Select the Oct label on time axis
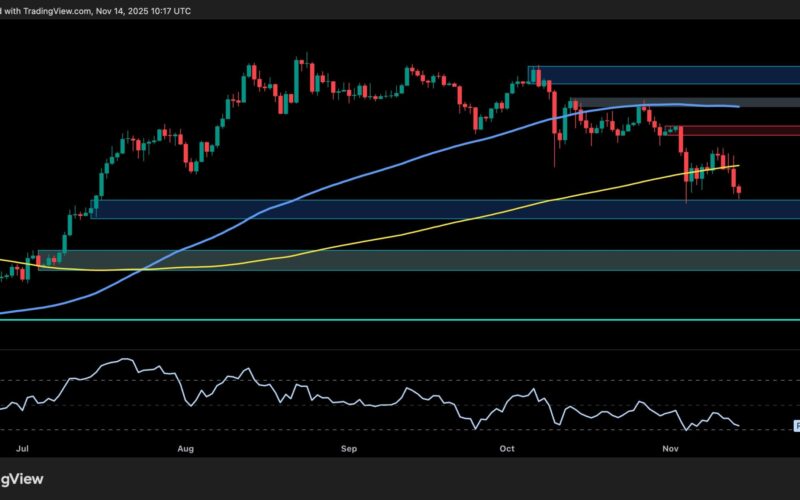This screenshot has width=800, height=500. coord(507,449)
